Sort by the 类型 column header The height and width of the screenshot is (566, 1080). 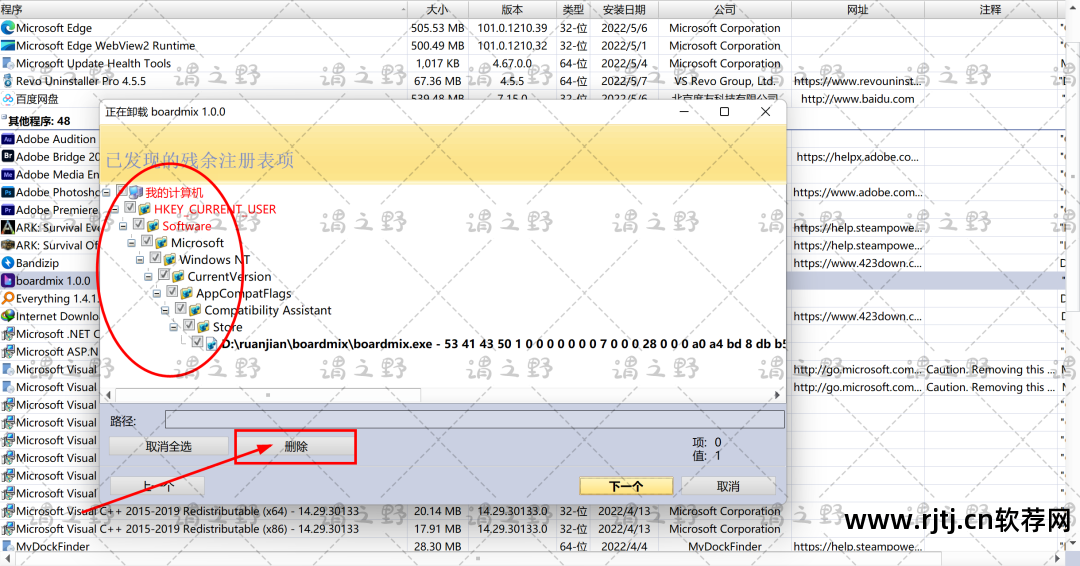click(573, 10)
